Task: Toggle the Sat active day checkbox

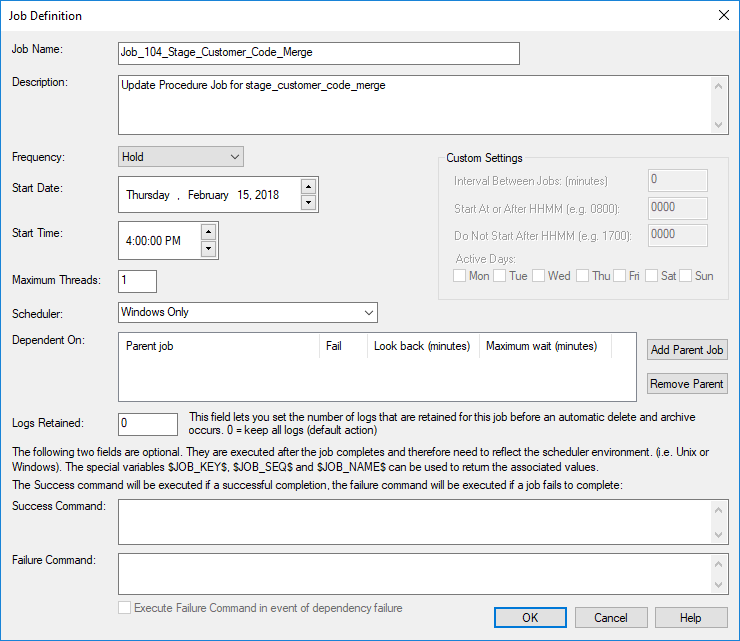Action: (651, 276)
